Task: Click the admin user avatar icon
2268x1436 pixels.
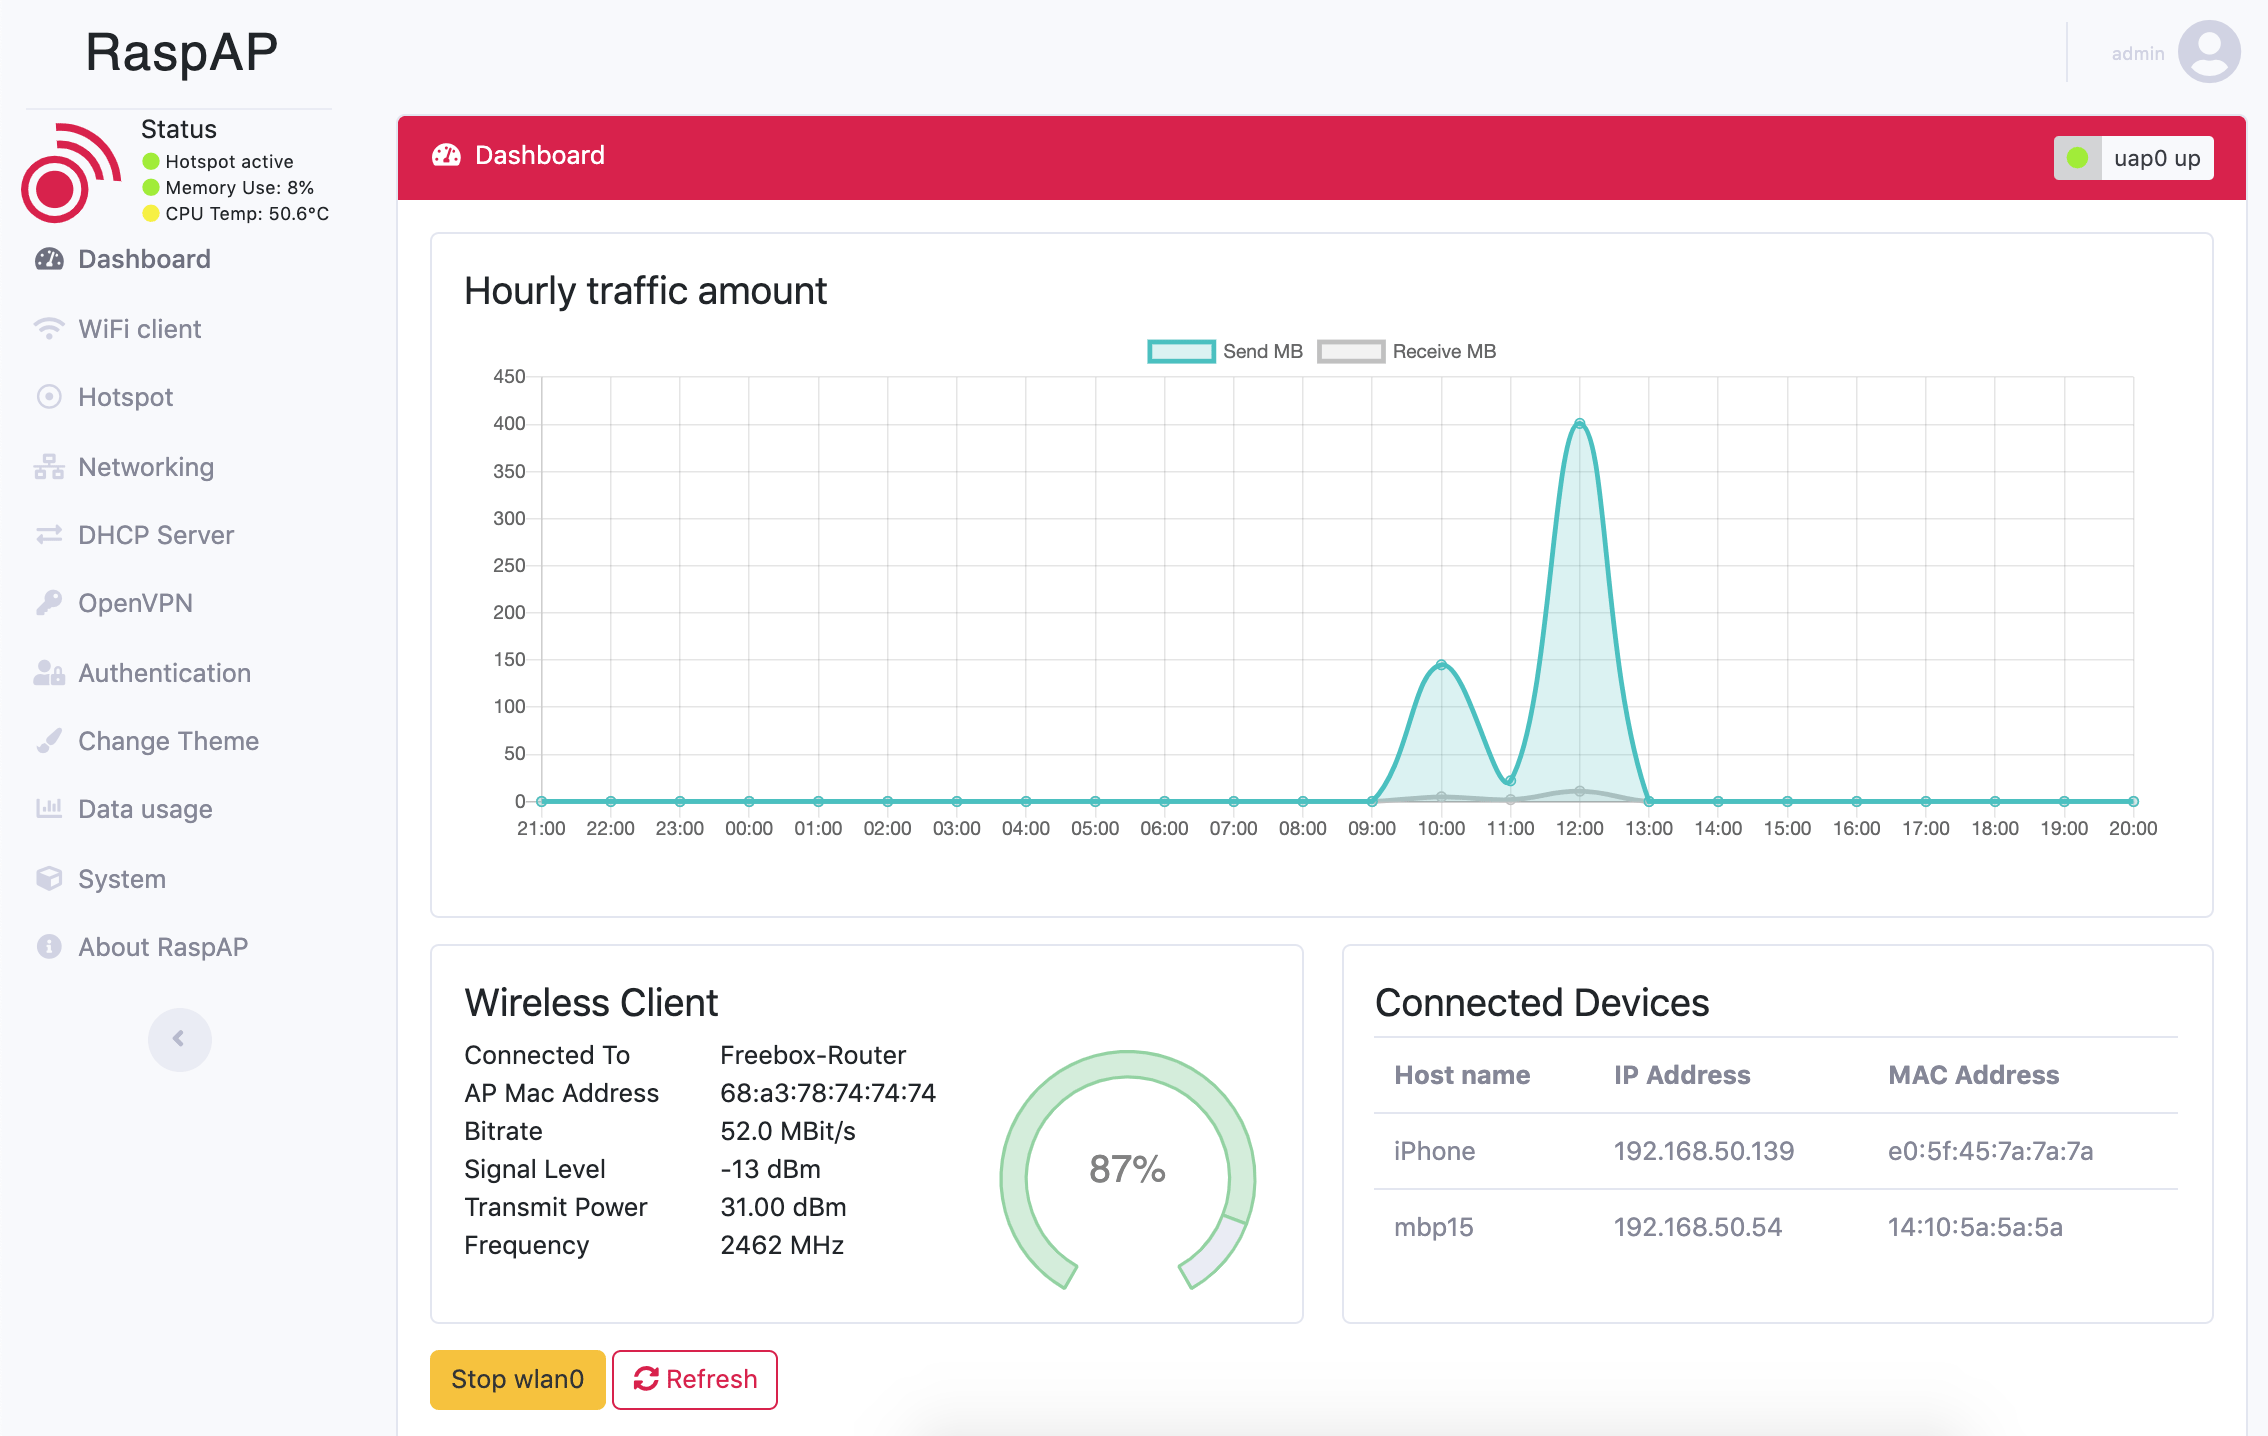Action: point(2209,52)
